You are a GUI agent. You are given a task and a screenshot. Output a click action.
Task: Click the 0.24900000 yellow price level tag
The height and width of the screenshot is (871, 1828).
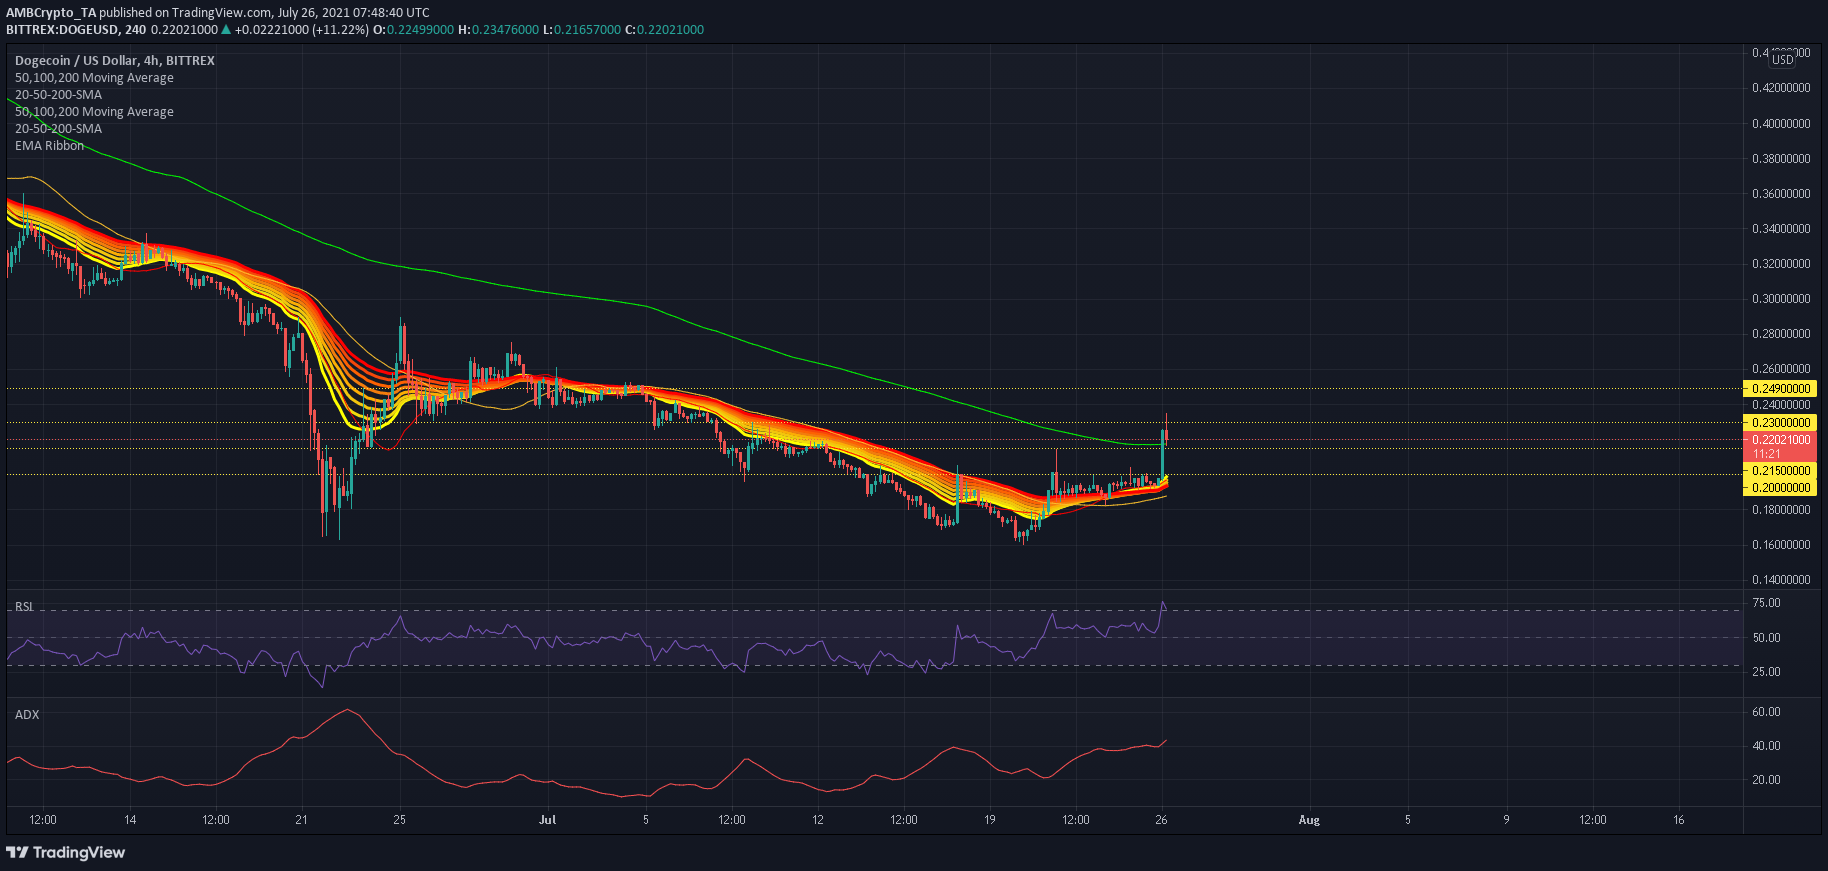pos(1780,389)
